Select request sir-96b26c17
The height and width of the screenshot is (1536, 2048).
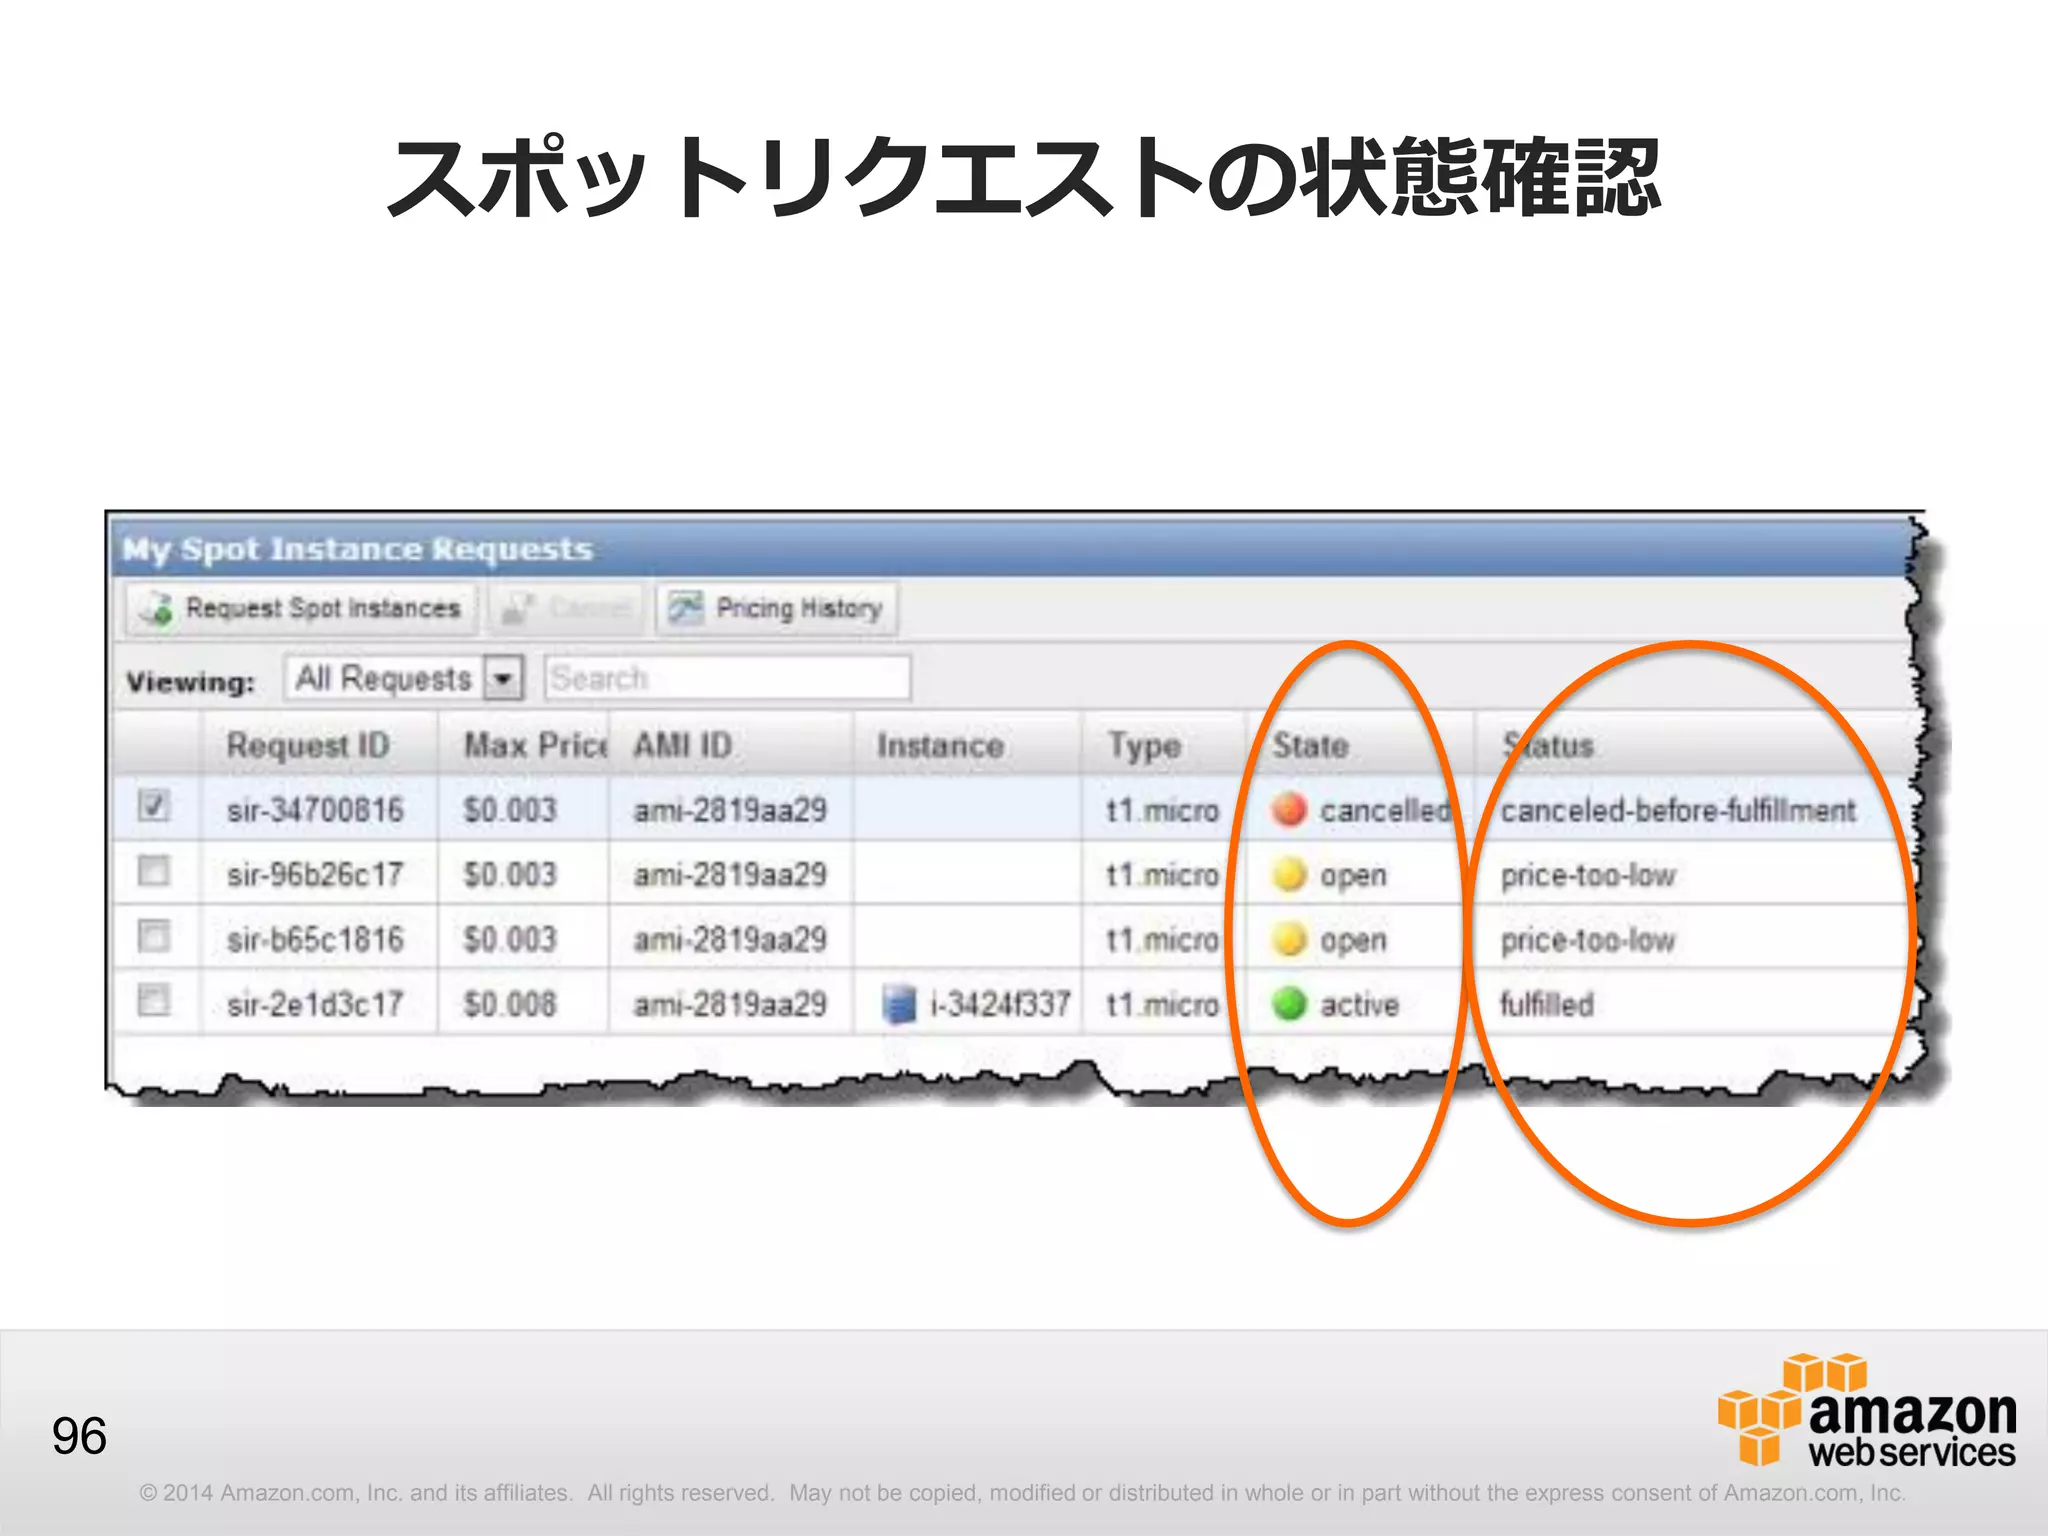[x=315, y=875]
